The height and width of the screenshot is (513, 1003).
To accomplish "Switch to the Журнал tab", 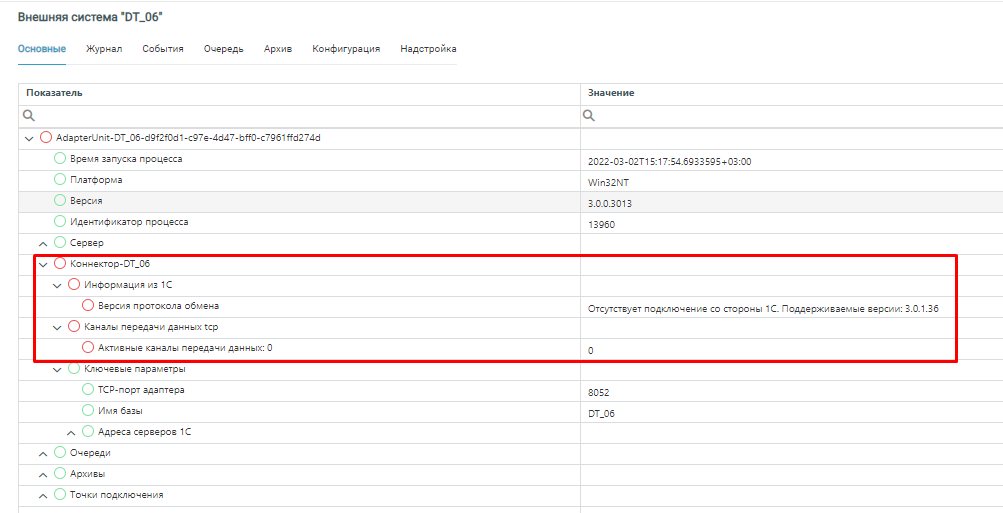I will pos(104,48).
